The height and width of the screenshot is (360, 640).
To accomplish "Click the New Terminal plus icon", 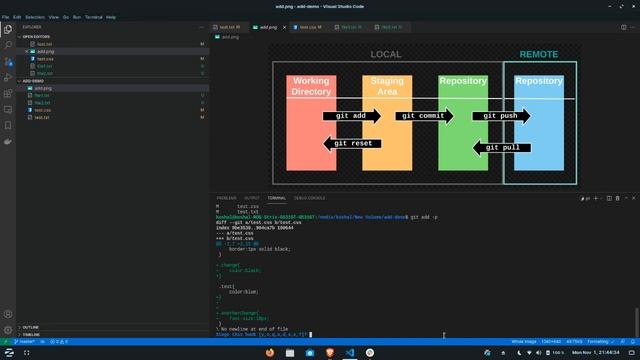I will [596, 198].
